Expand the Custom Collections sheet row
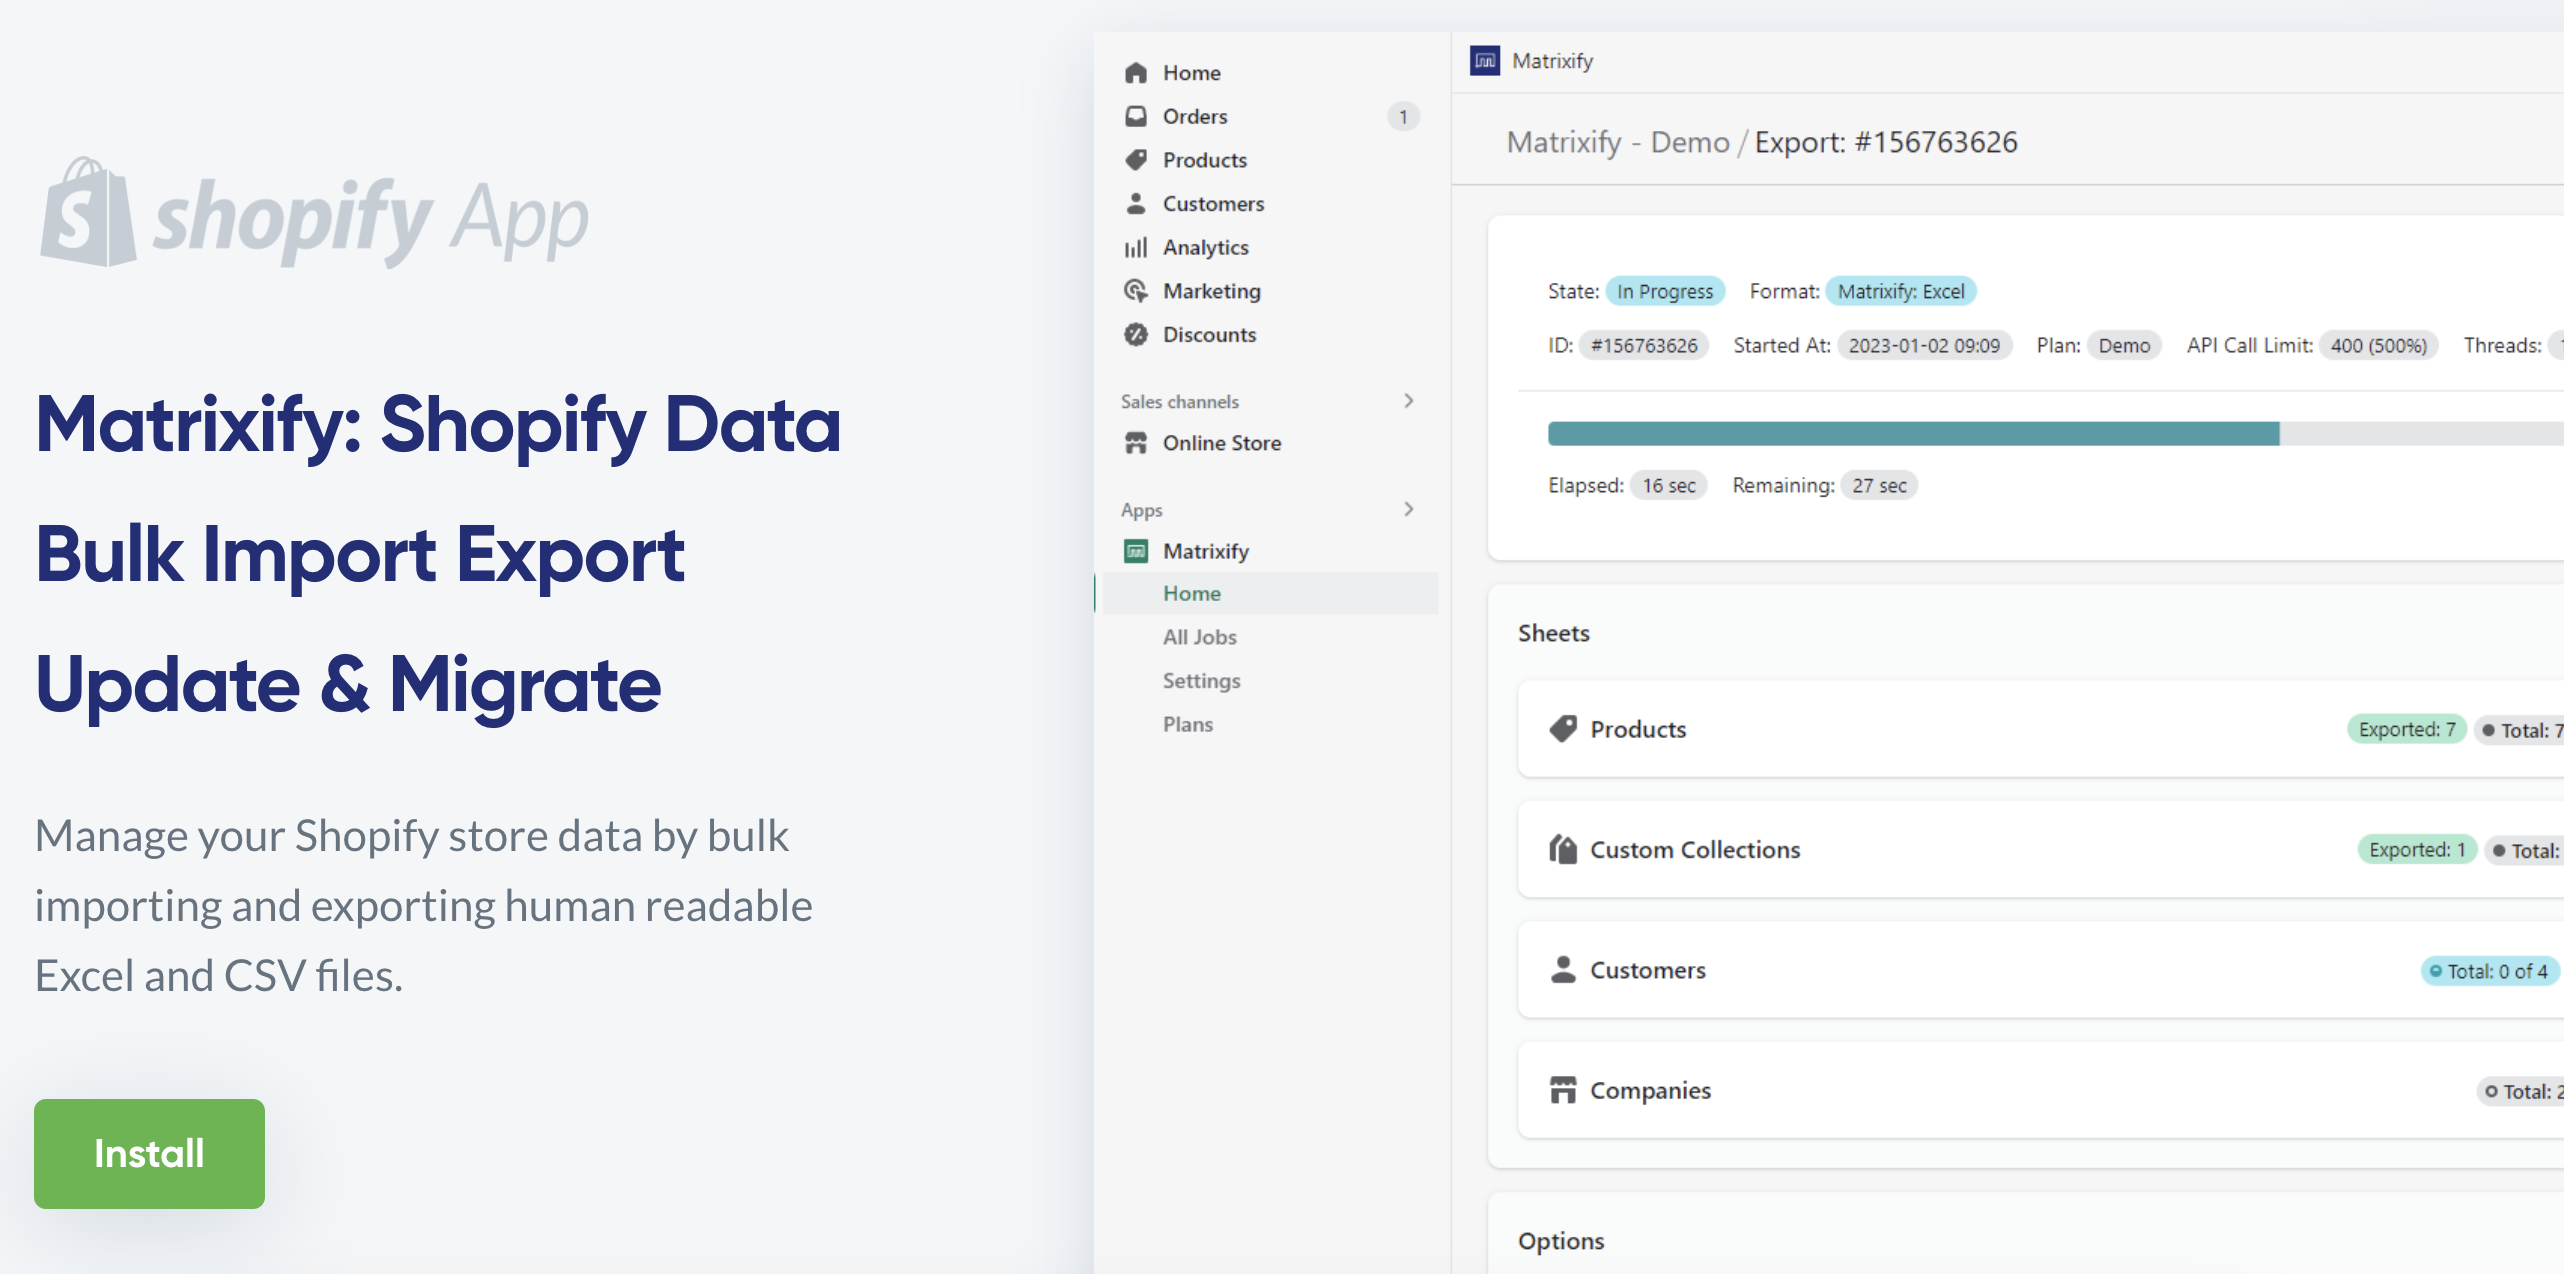Viewport: 2564px width, 1274px height. coord(1694,850)
